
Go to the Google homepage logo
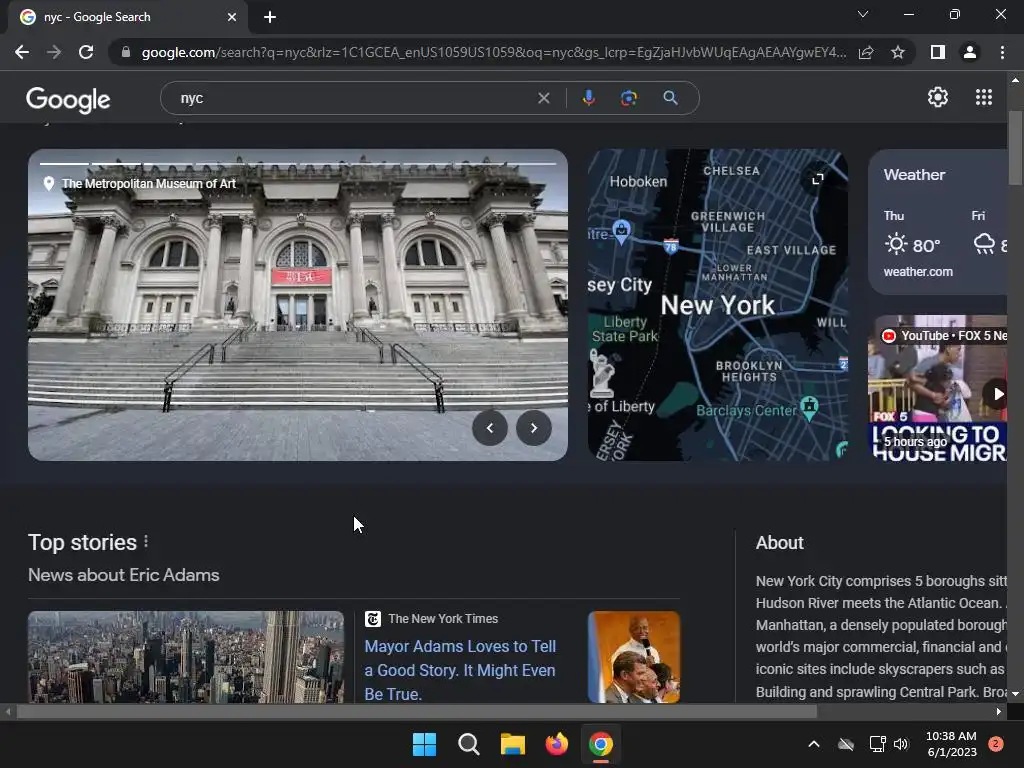[68, 99]
